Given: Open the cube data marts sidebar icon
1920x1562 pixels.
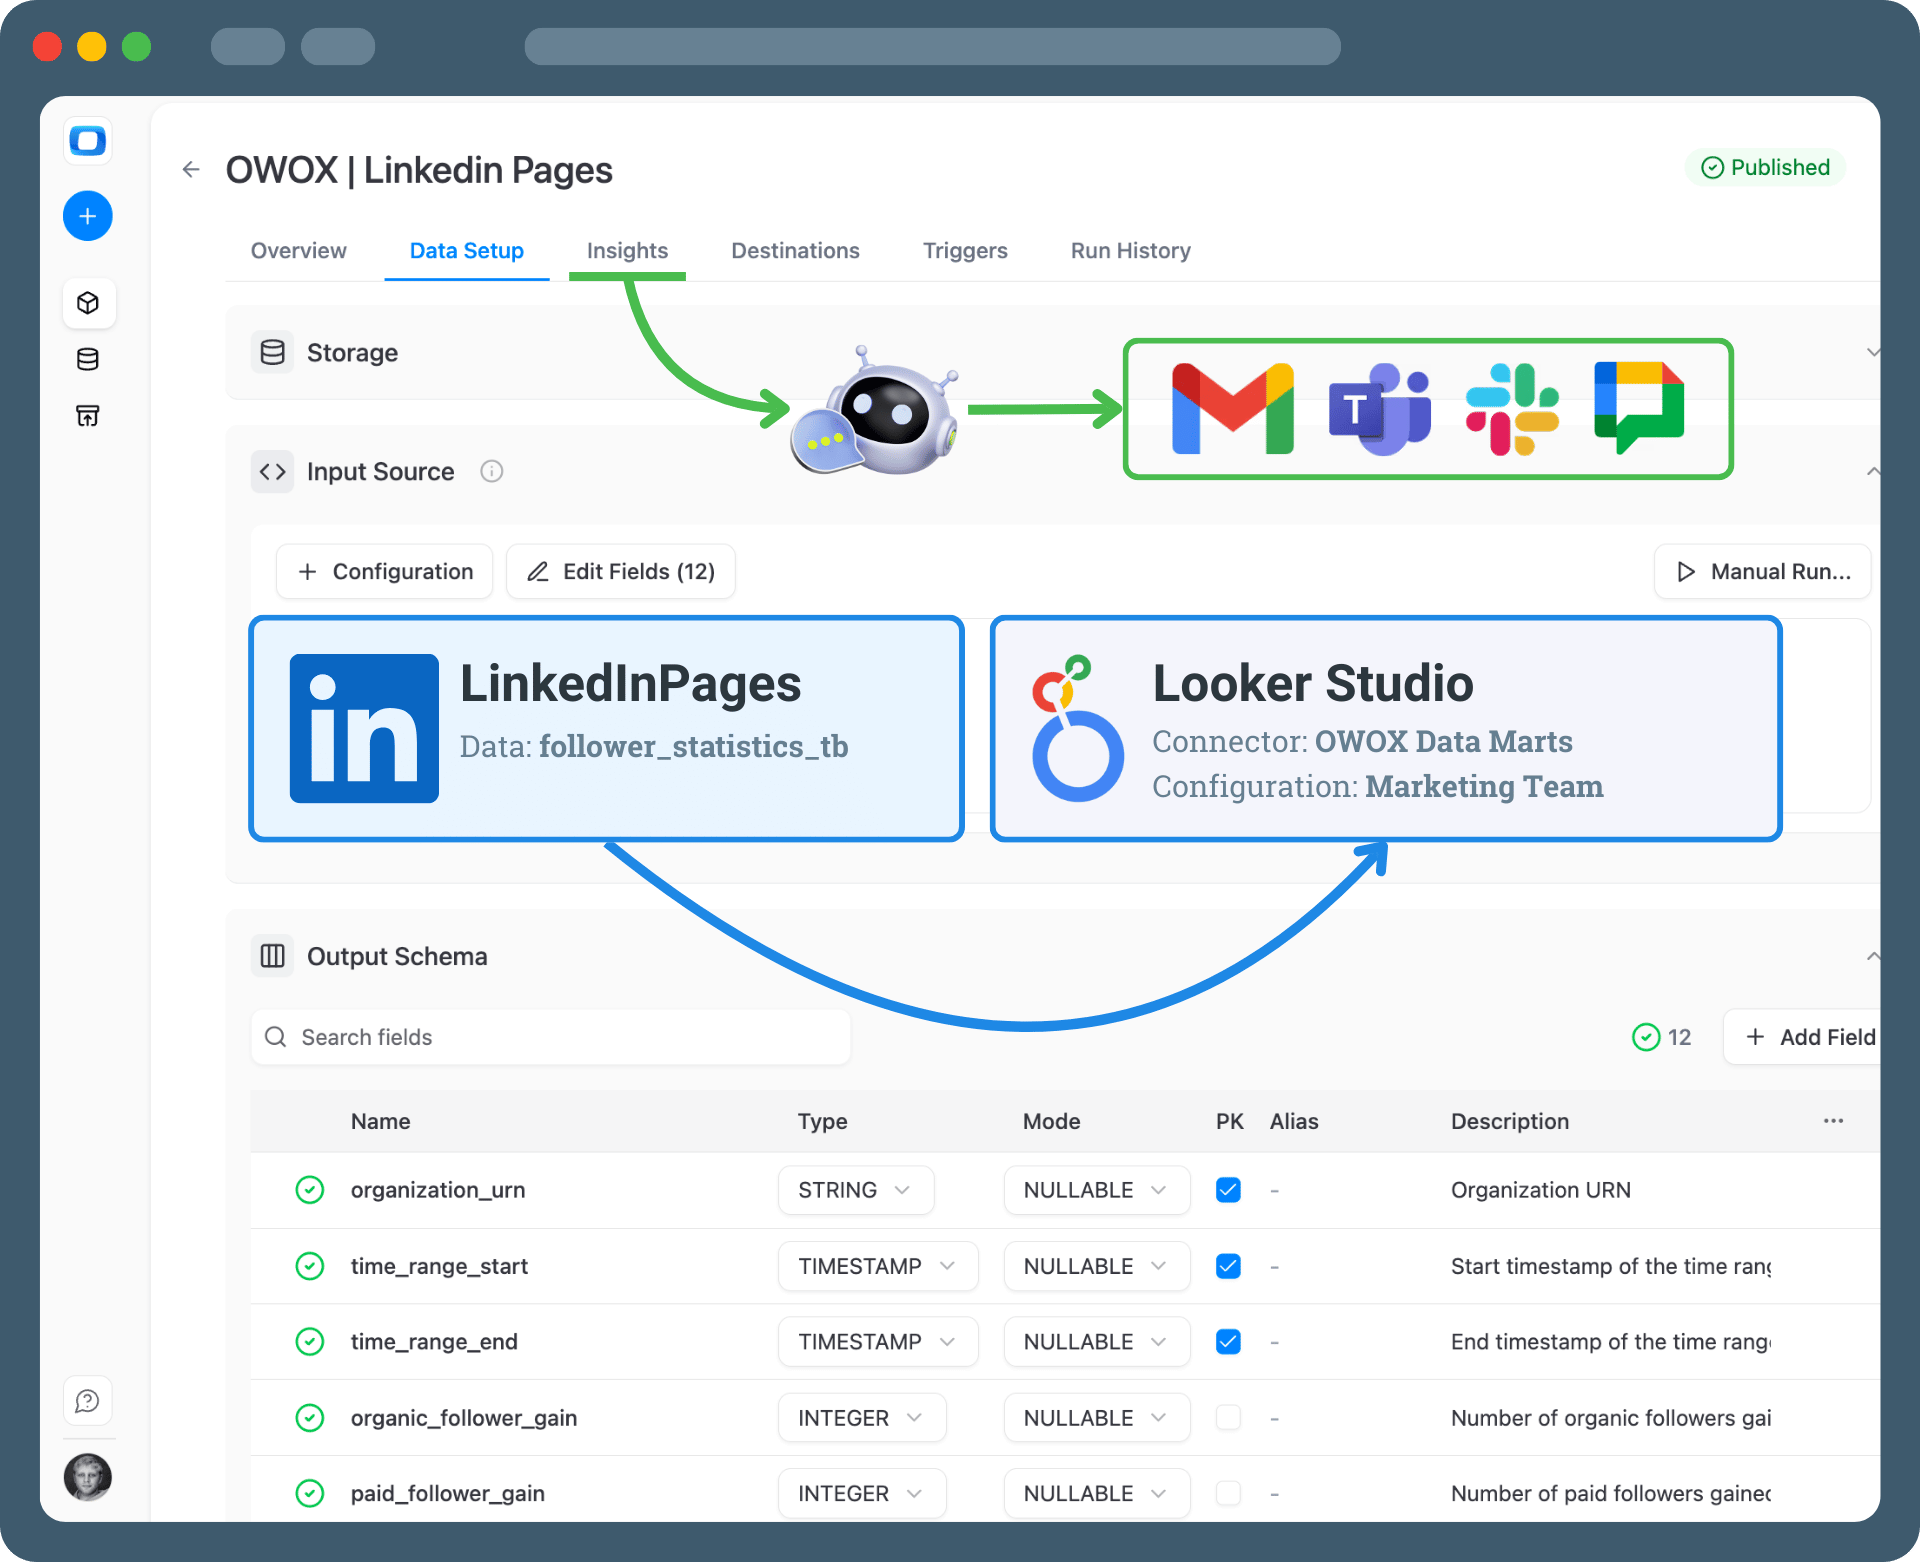Looking at the screenshot, I should point(88,303).
